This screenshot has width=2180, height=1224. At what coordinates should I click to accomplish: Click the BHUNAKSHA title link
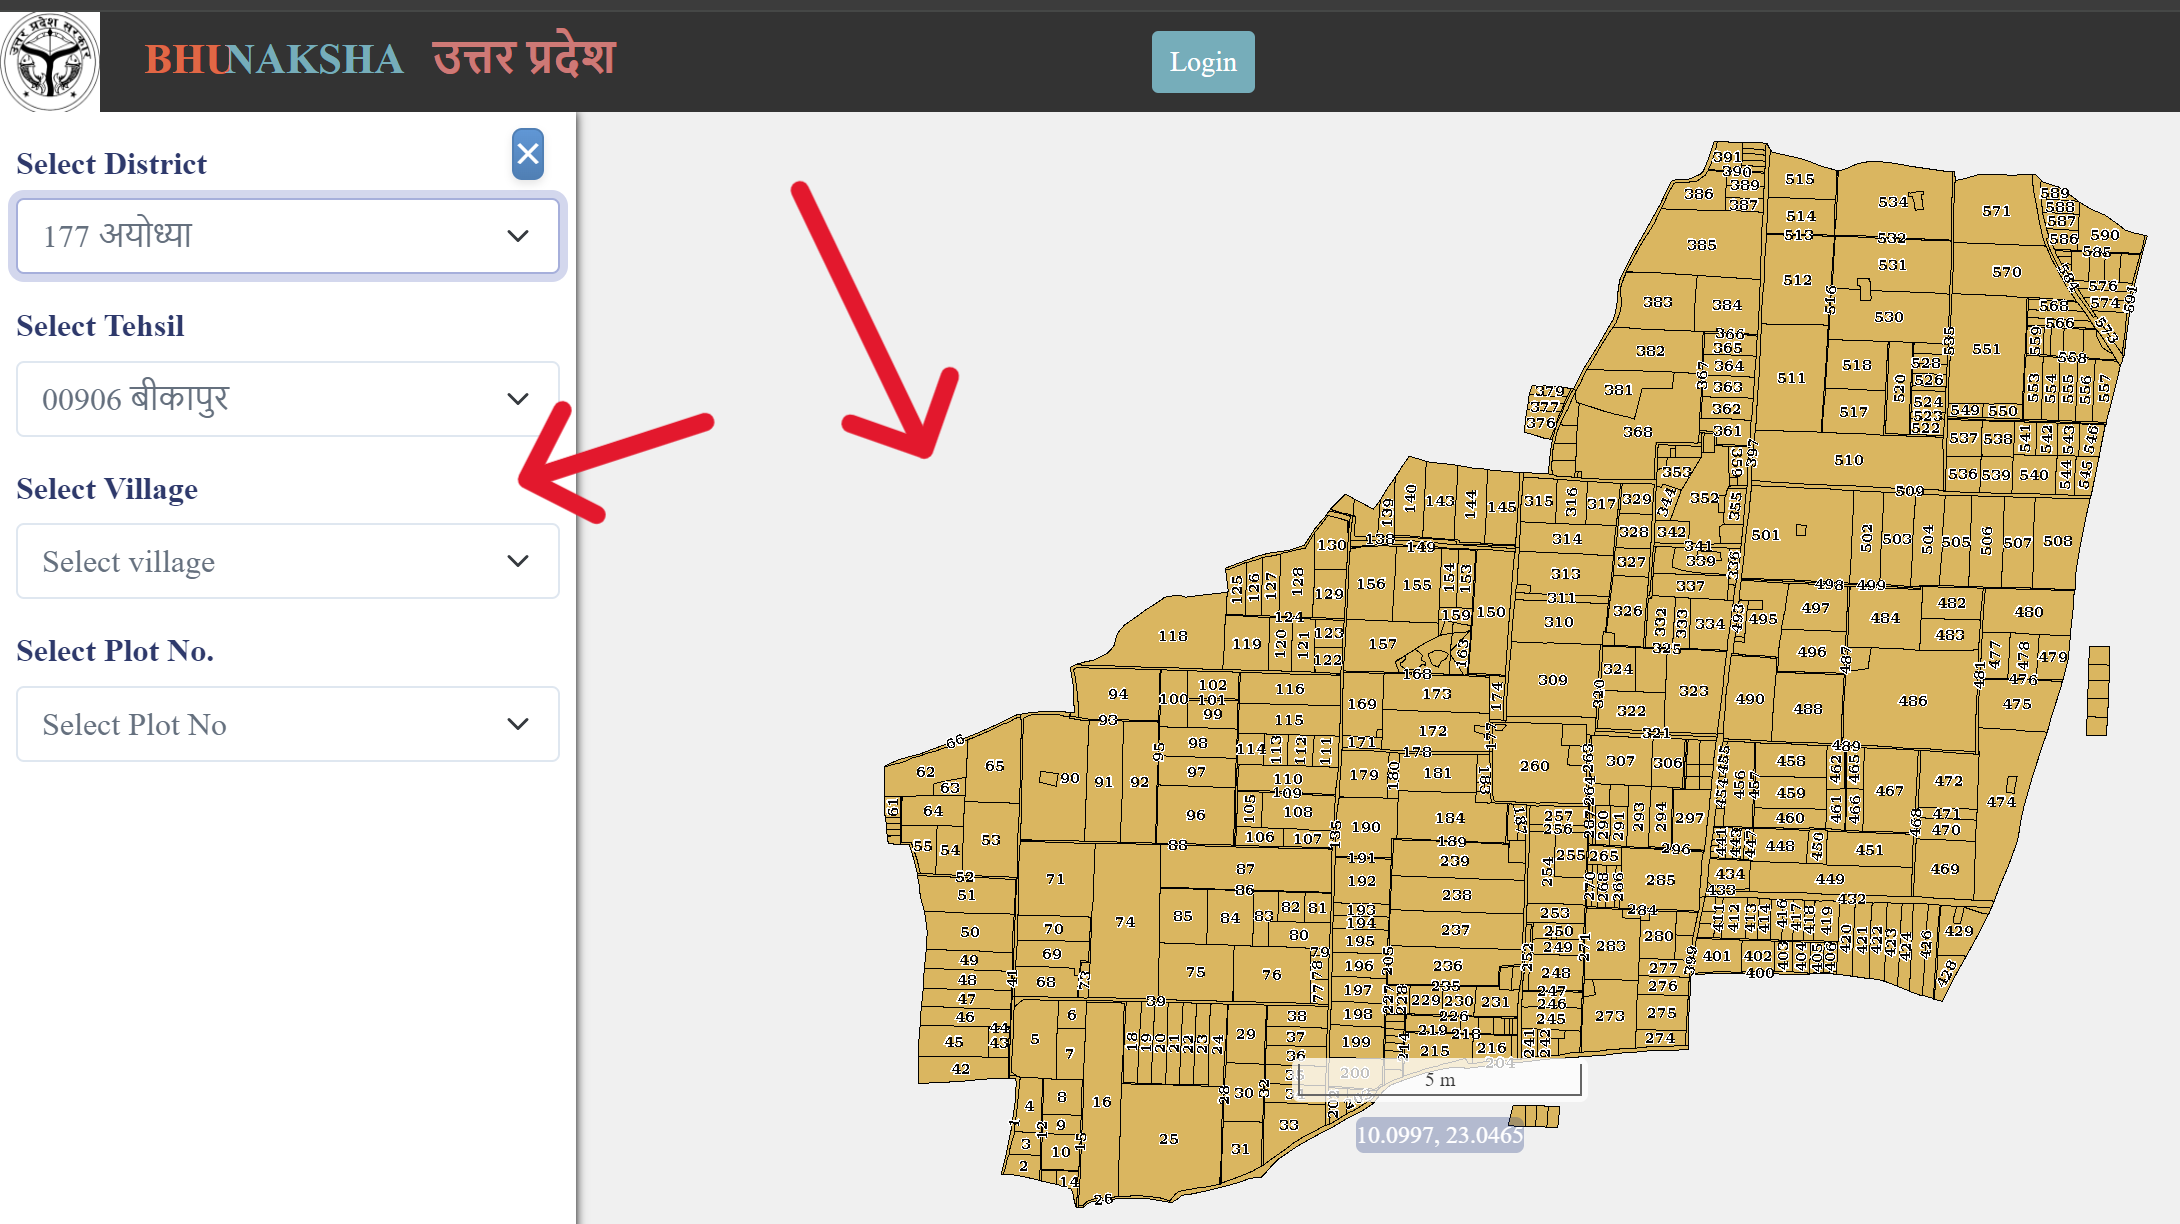[x=274, y=60]
